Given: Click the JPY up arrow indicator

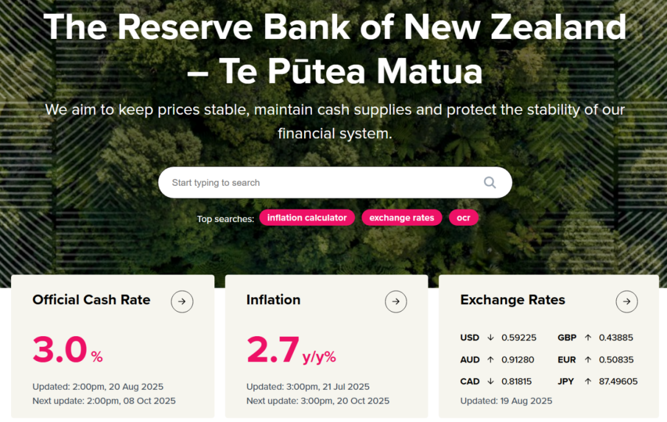Looking at the screenshot, I should [588, 381].
